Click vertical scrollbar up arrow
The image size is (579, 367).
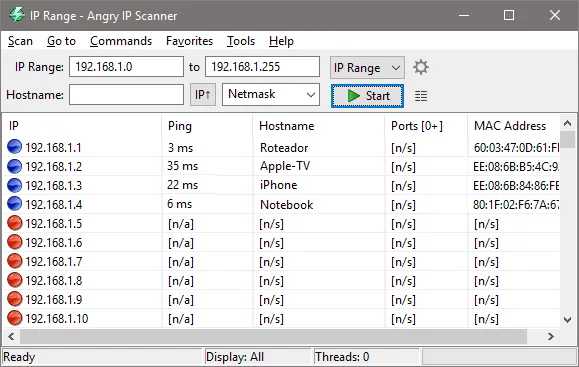click(568, 123)
